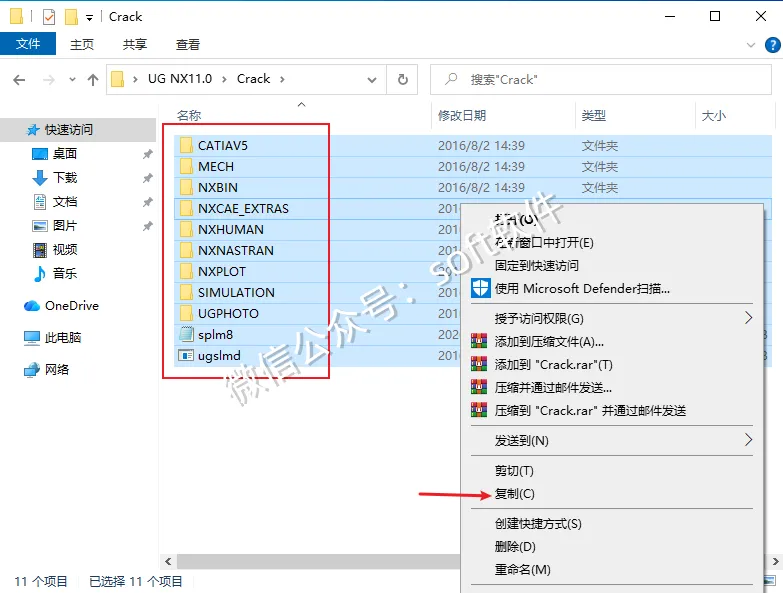Open 视频 in the sidebar
The height and width of the screenshot is (593, 783).
65,250
